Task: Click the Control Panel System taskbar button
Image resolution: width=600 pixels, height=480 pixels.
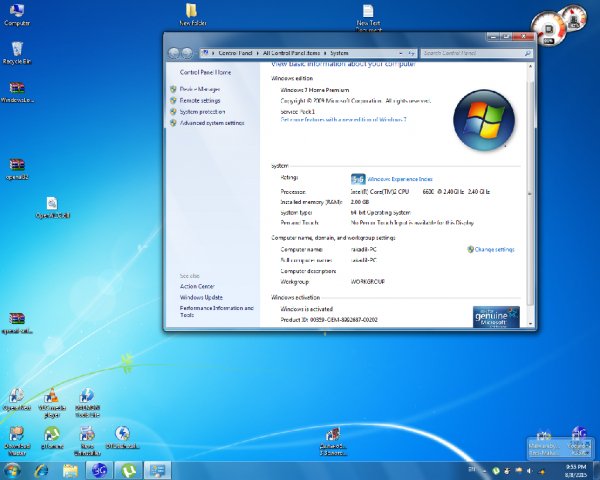Action: (157, 471)
